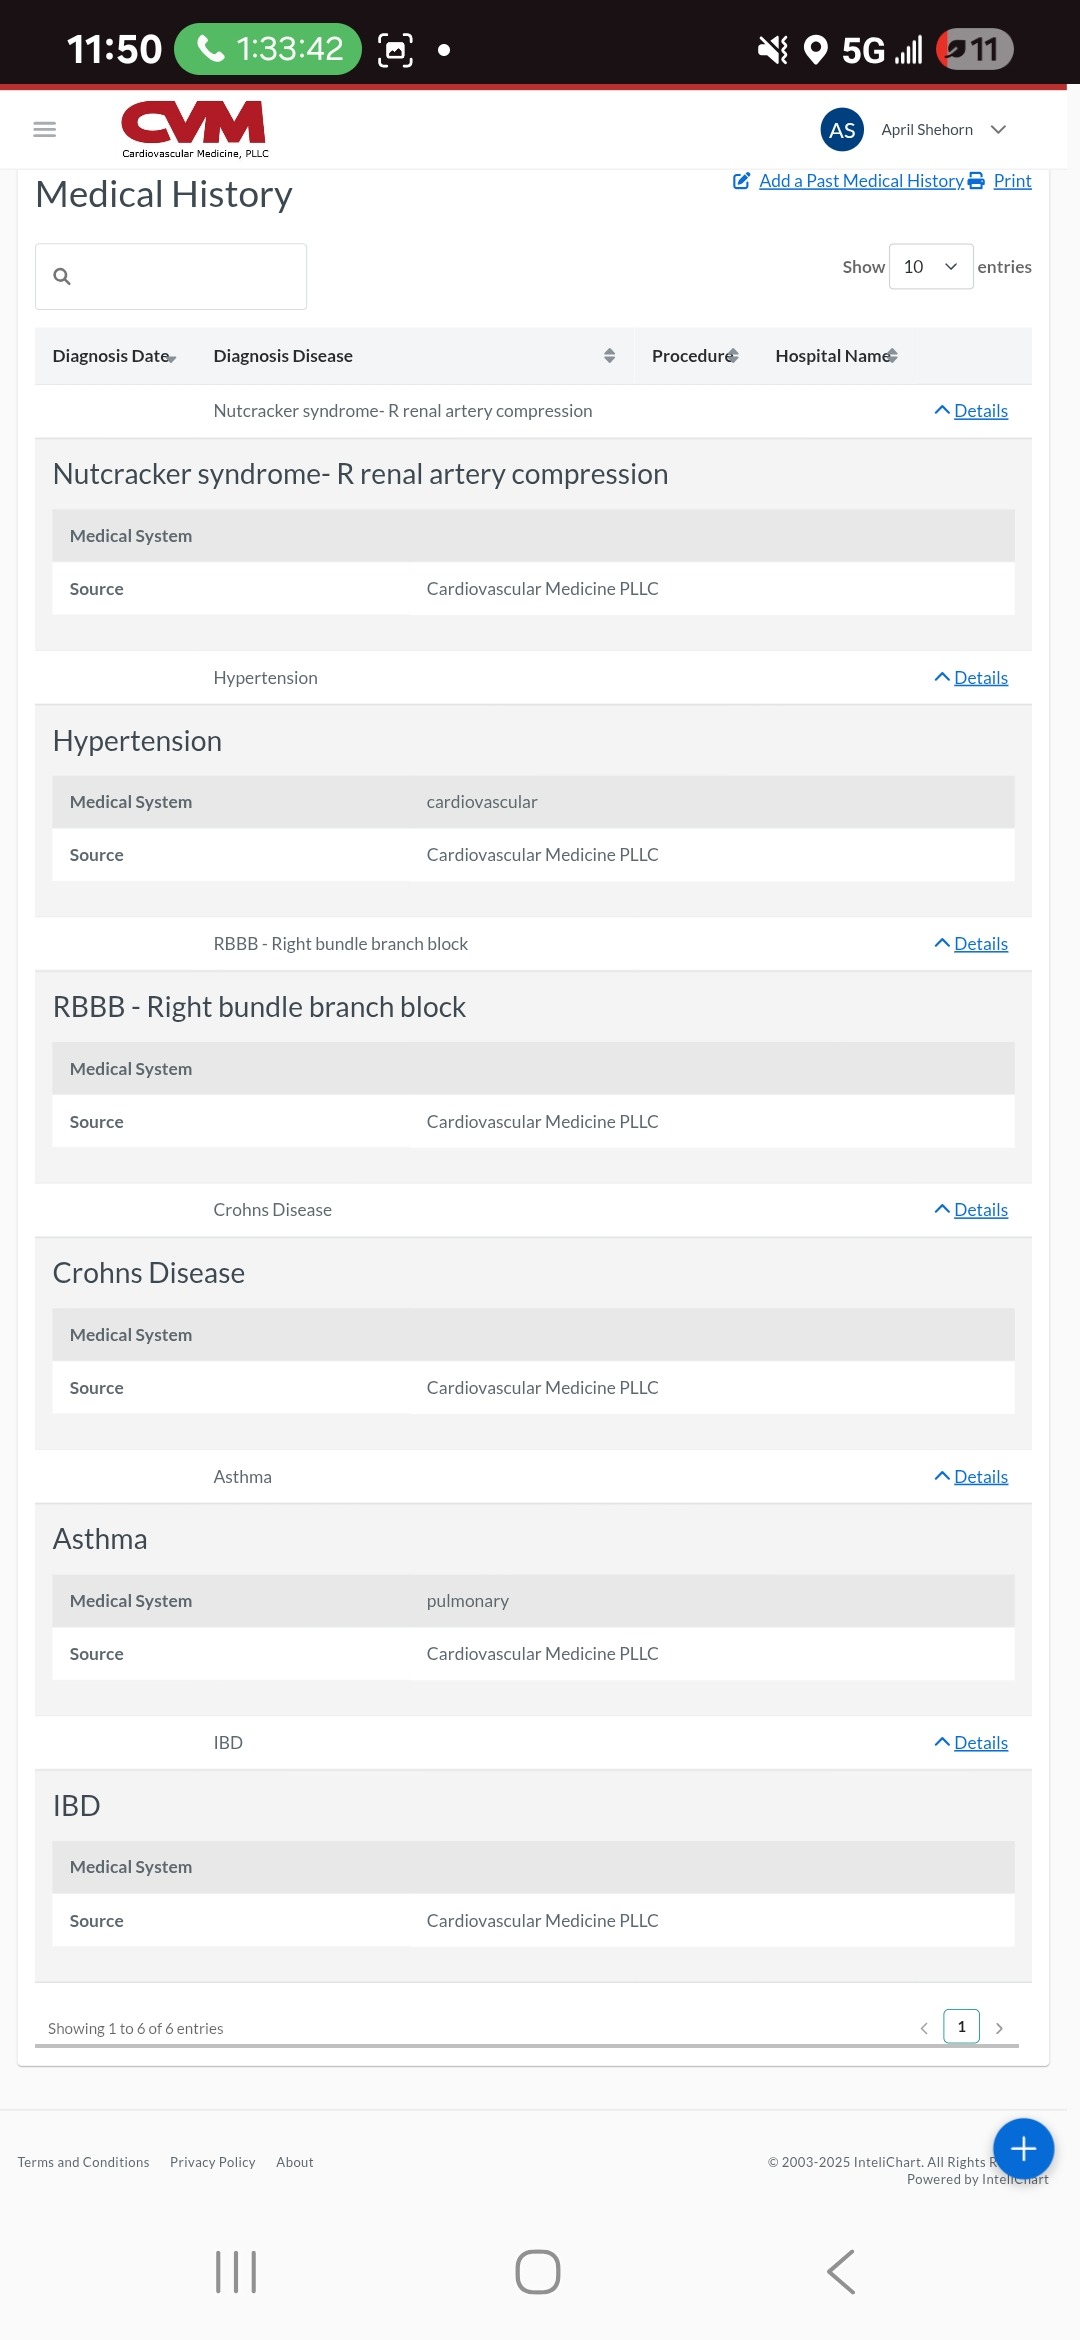Viewport: 1080px width, 2340px height.
Task: Tap the Android back navigation button
Action: coord(841,2272)
